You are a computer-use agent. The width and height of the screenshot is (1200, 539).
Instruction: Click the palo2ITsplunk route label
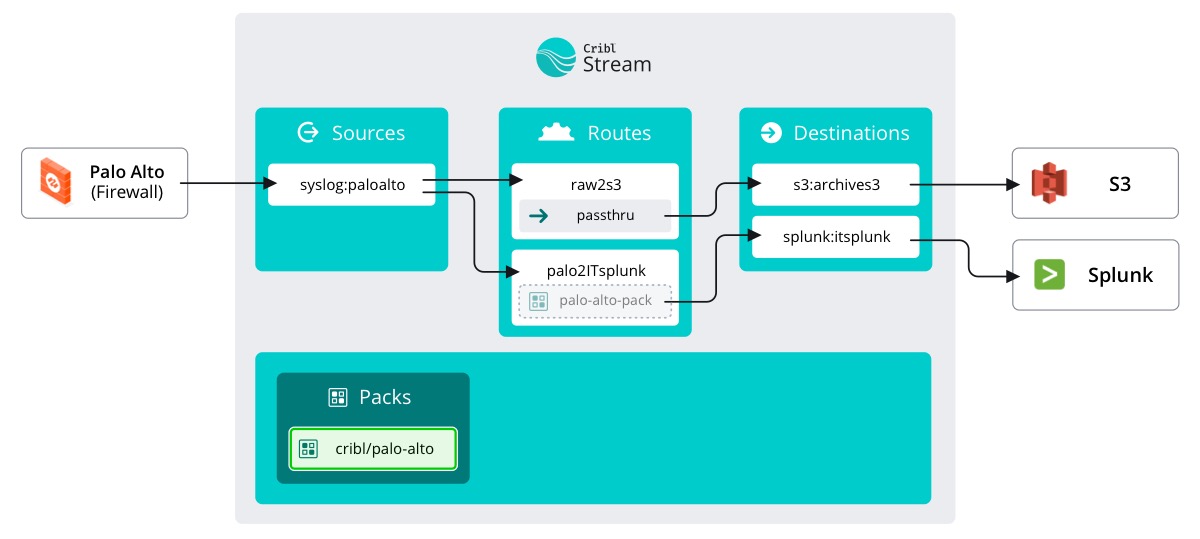(x=595, y=270)
